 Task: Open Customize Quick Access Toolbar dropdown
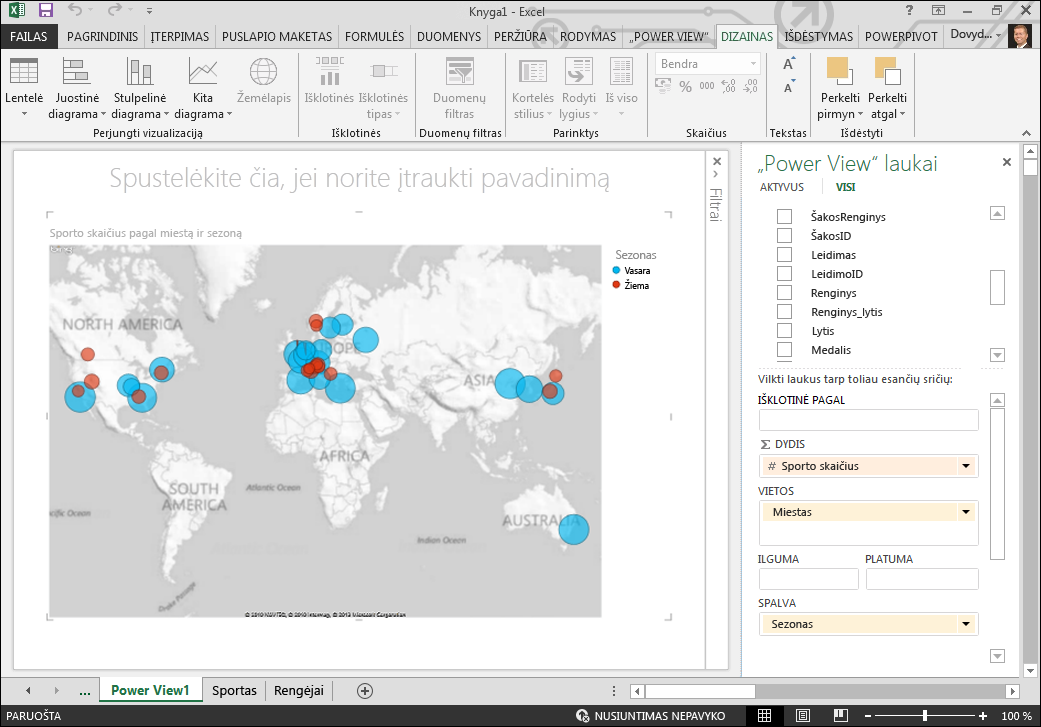coord(149,11)
